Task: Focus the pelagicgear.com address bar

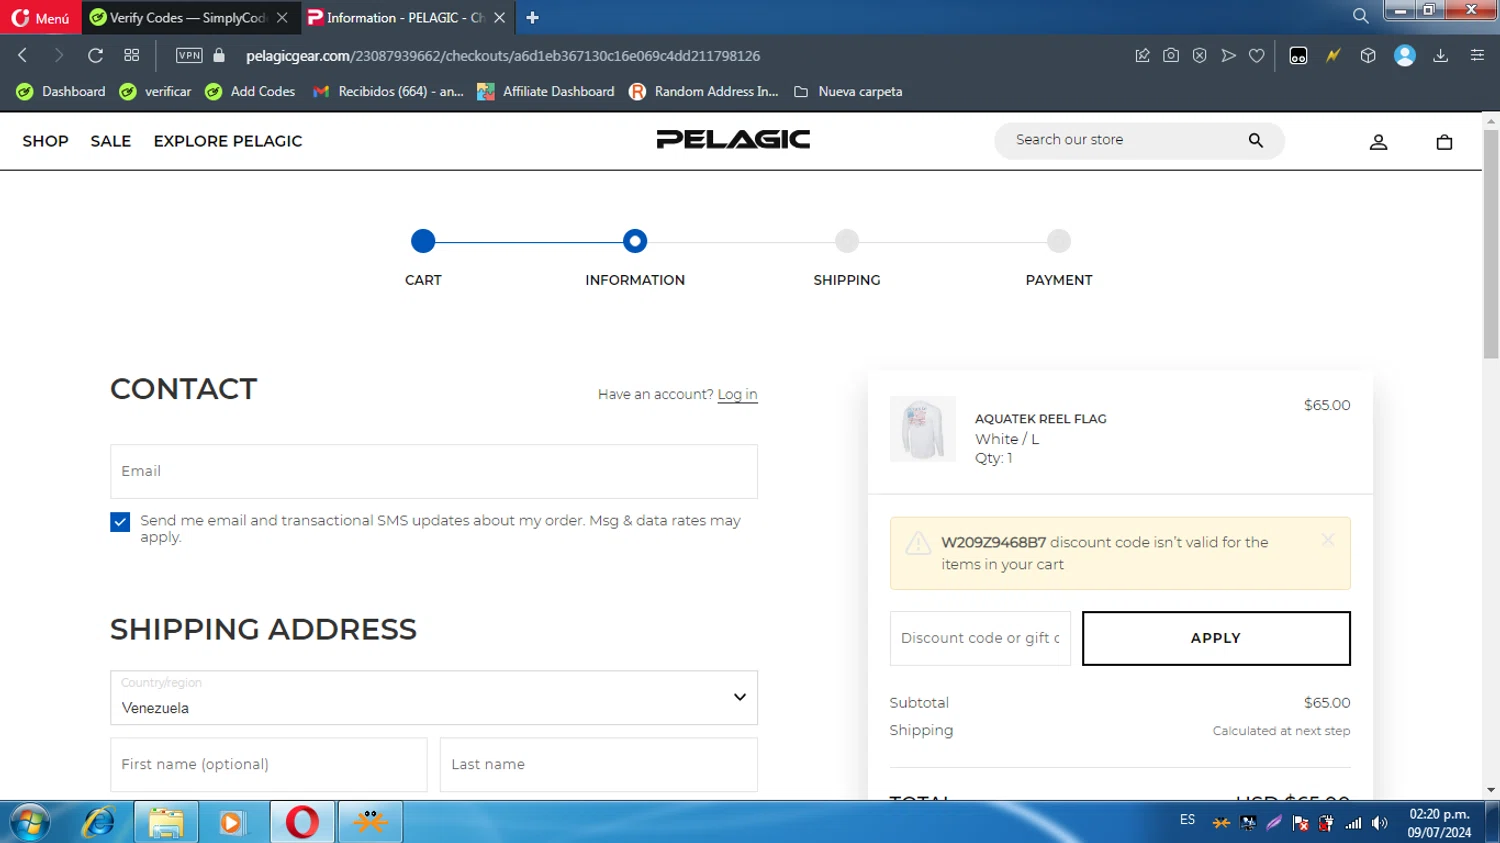Action: click(x=503, y=56)
